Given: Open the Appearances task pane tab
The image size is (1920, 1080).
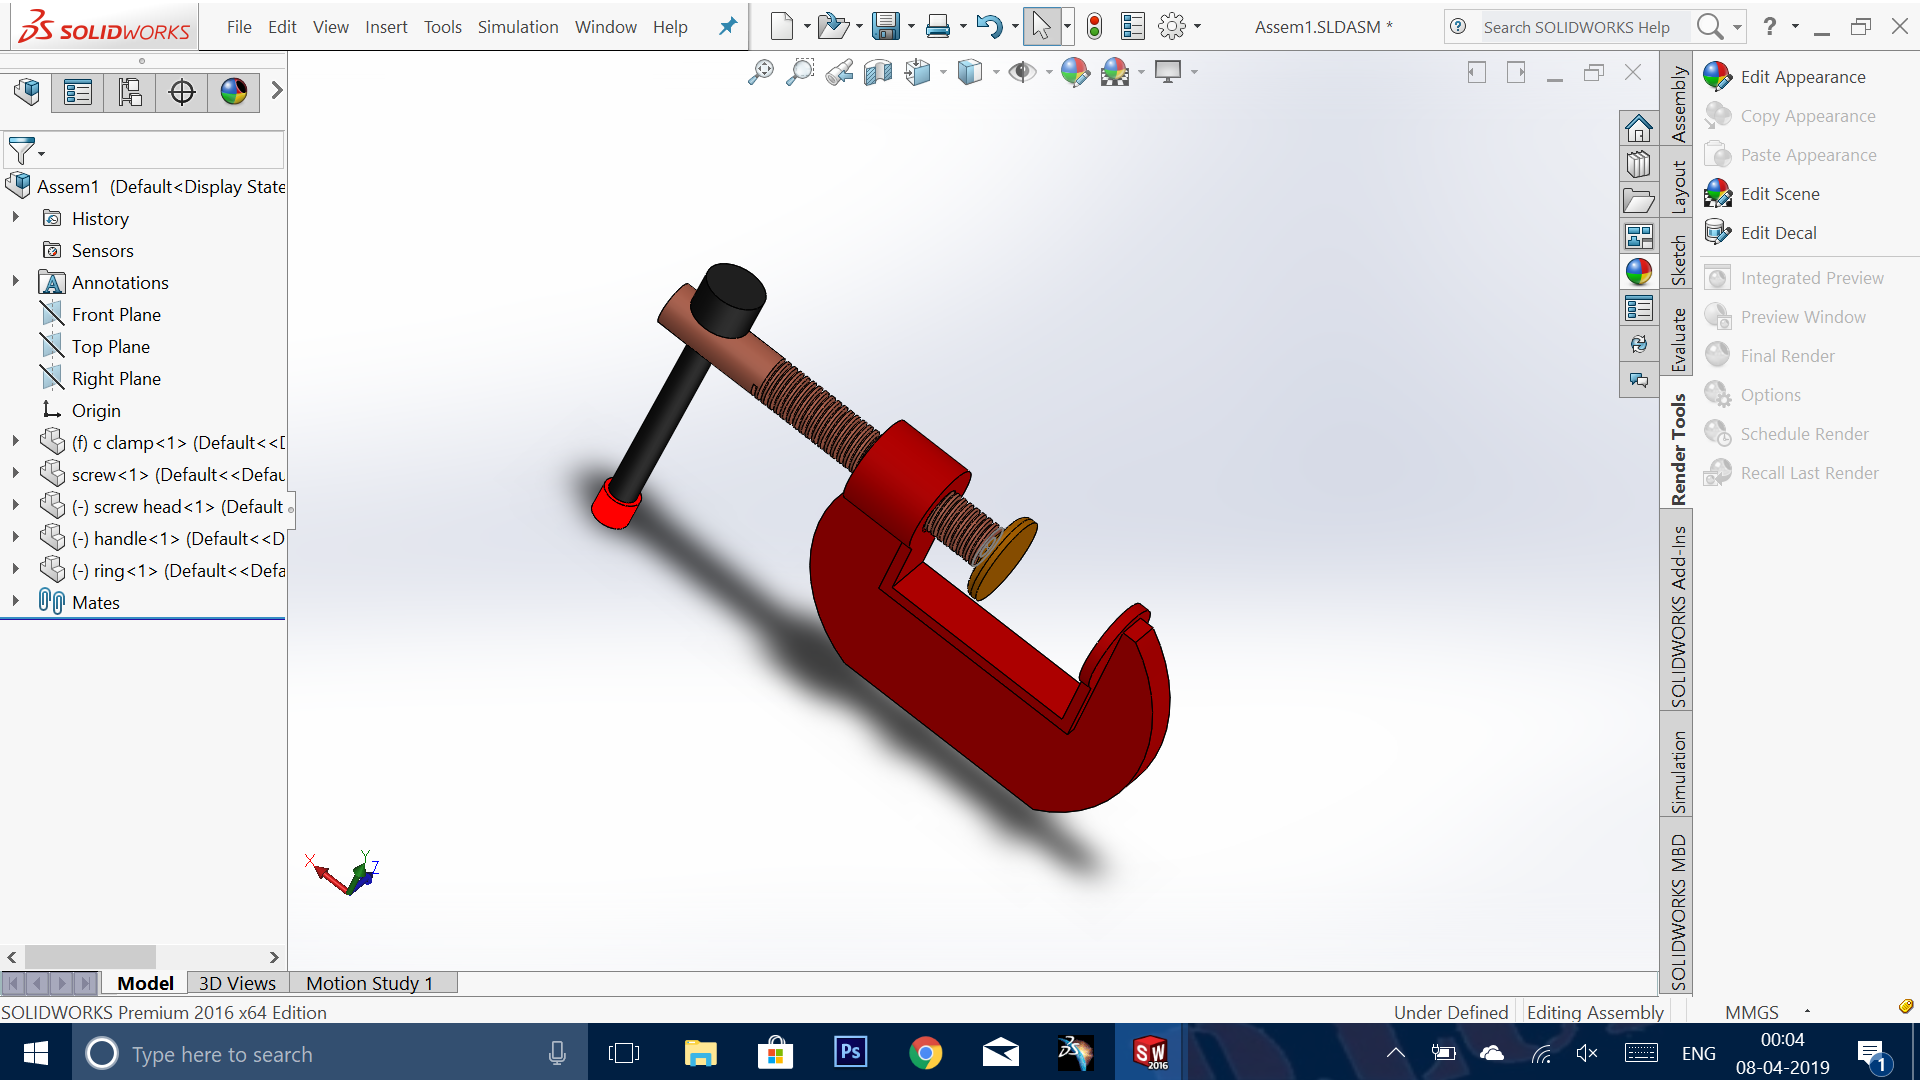Looking at the screenshot, I should pyautogui.click(x=1638, y=272).
